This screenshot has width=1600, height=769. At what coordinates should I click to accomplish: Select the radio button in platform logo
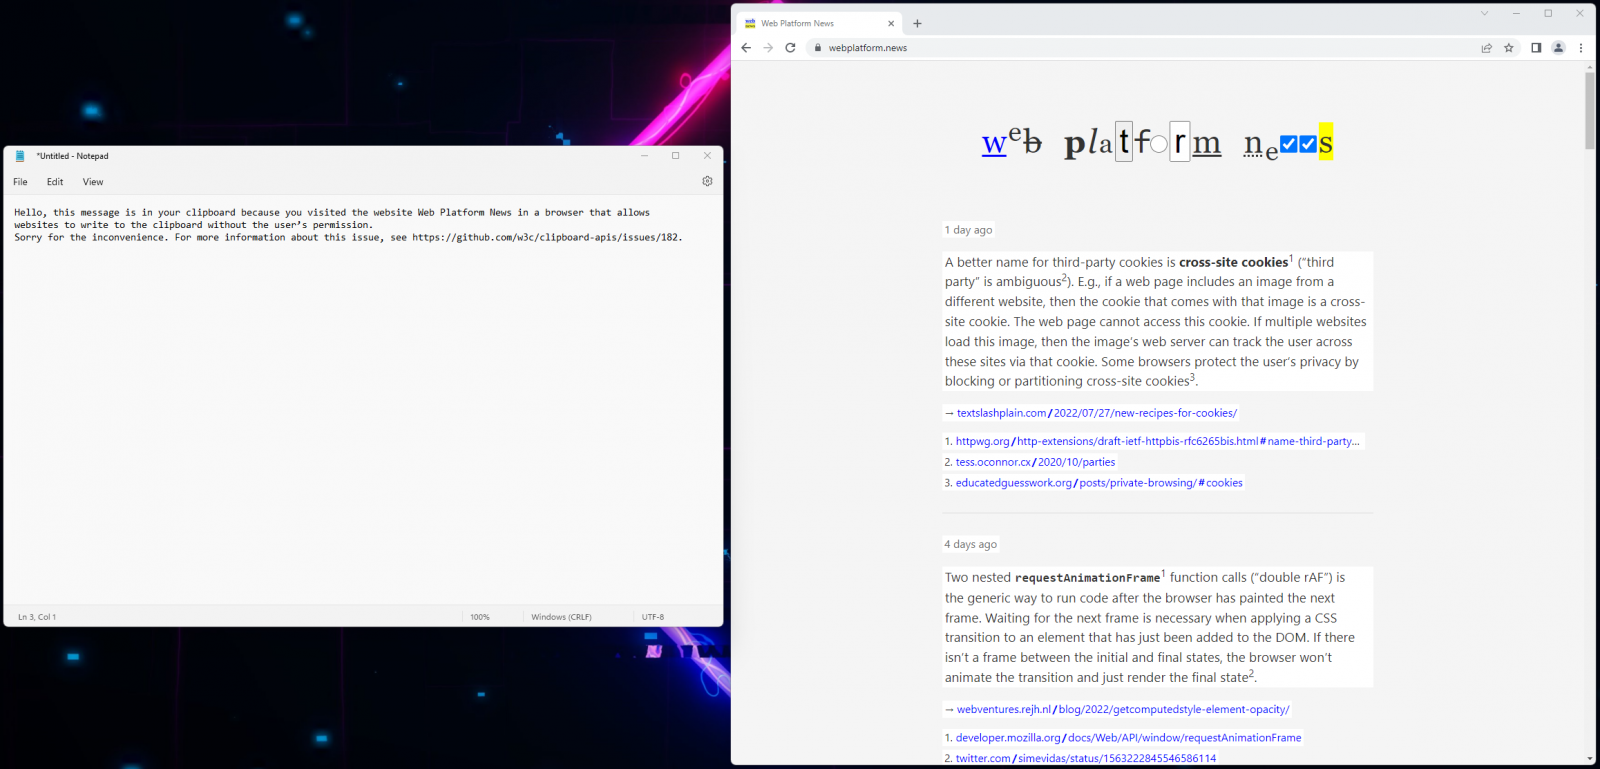(1159, 145)
